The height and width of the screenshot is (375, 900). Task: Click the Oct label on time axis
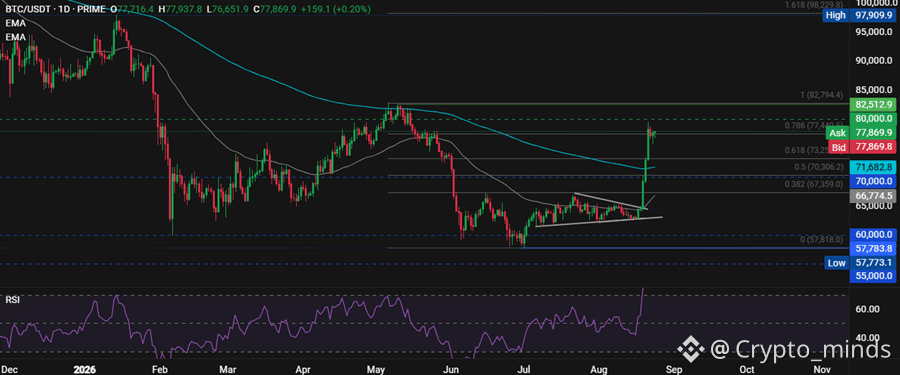747,369
